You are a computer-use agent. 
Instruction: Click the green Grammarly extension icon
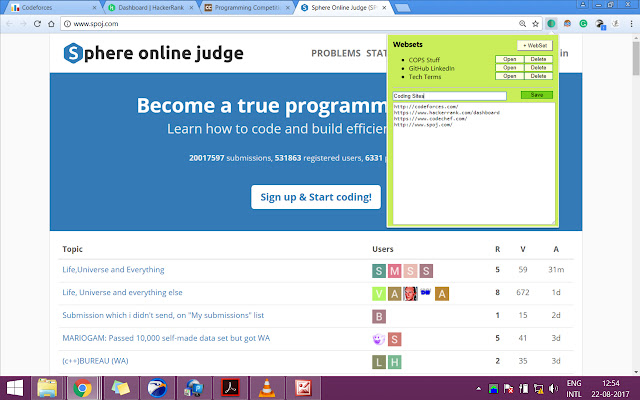[583, 24]
